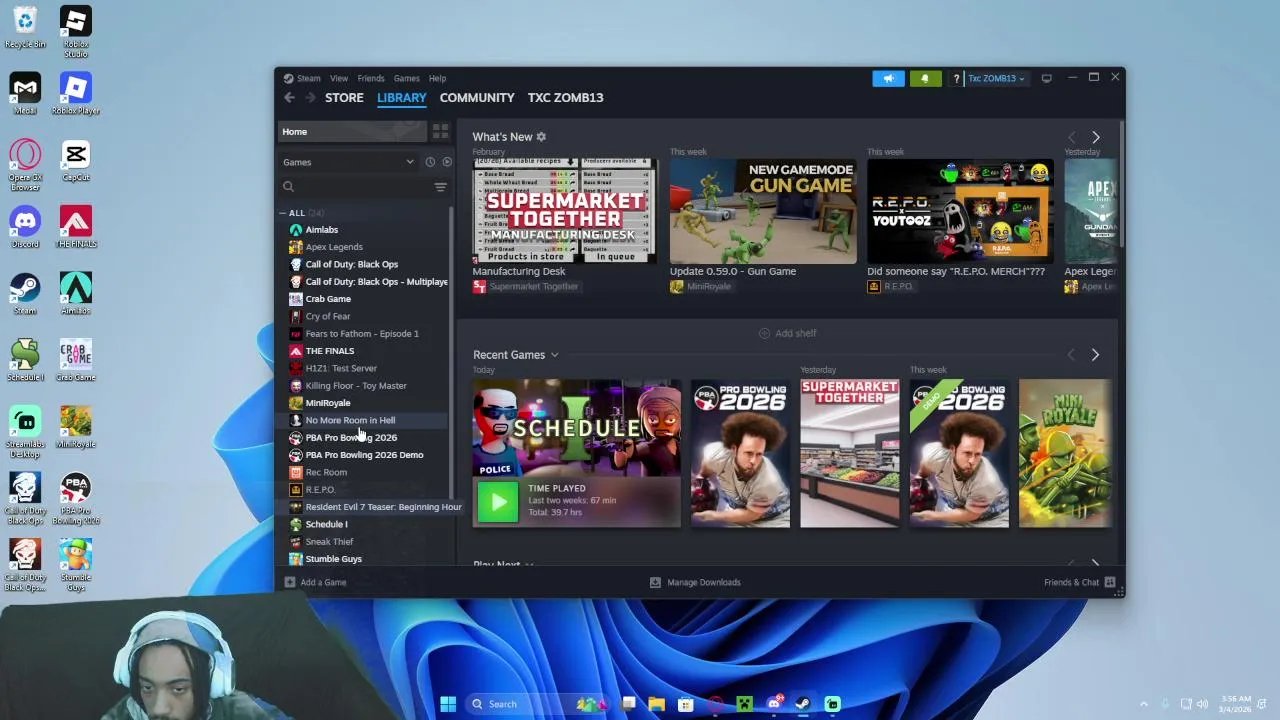The width and height of the screenshot is (1280, 720).
Task: Open Schedule I recent game cover
Action: click(x=577, y=428)
